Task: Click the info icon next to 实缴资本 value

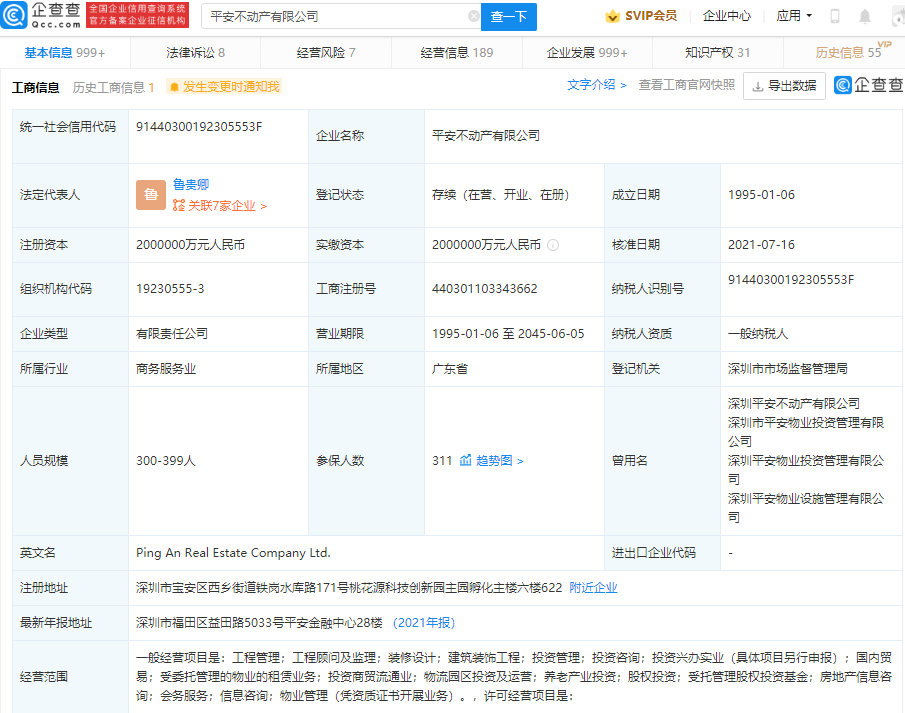Action: click(x=553, y=245)
